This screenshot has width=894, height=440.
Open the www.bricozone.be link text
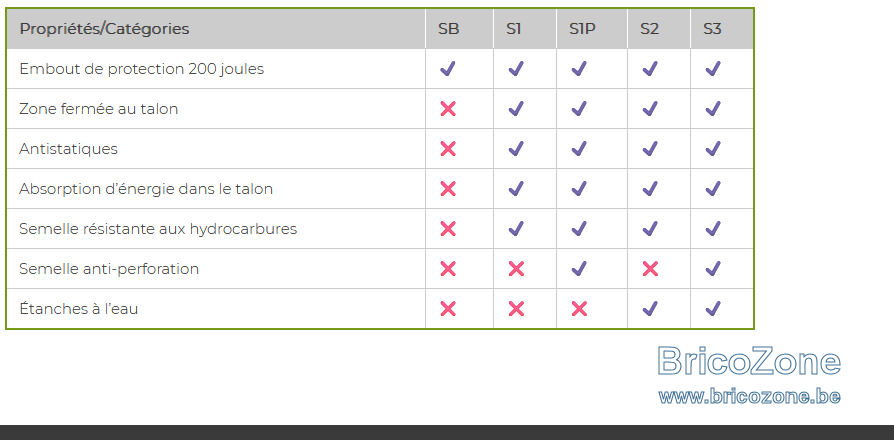(x=749, y=396)
